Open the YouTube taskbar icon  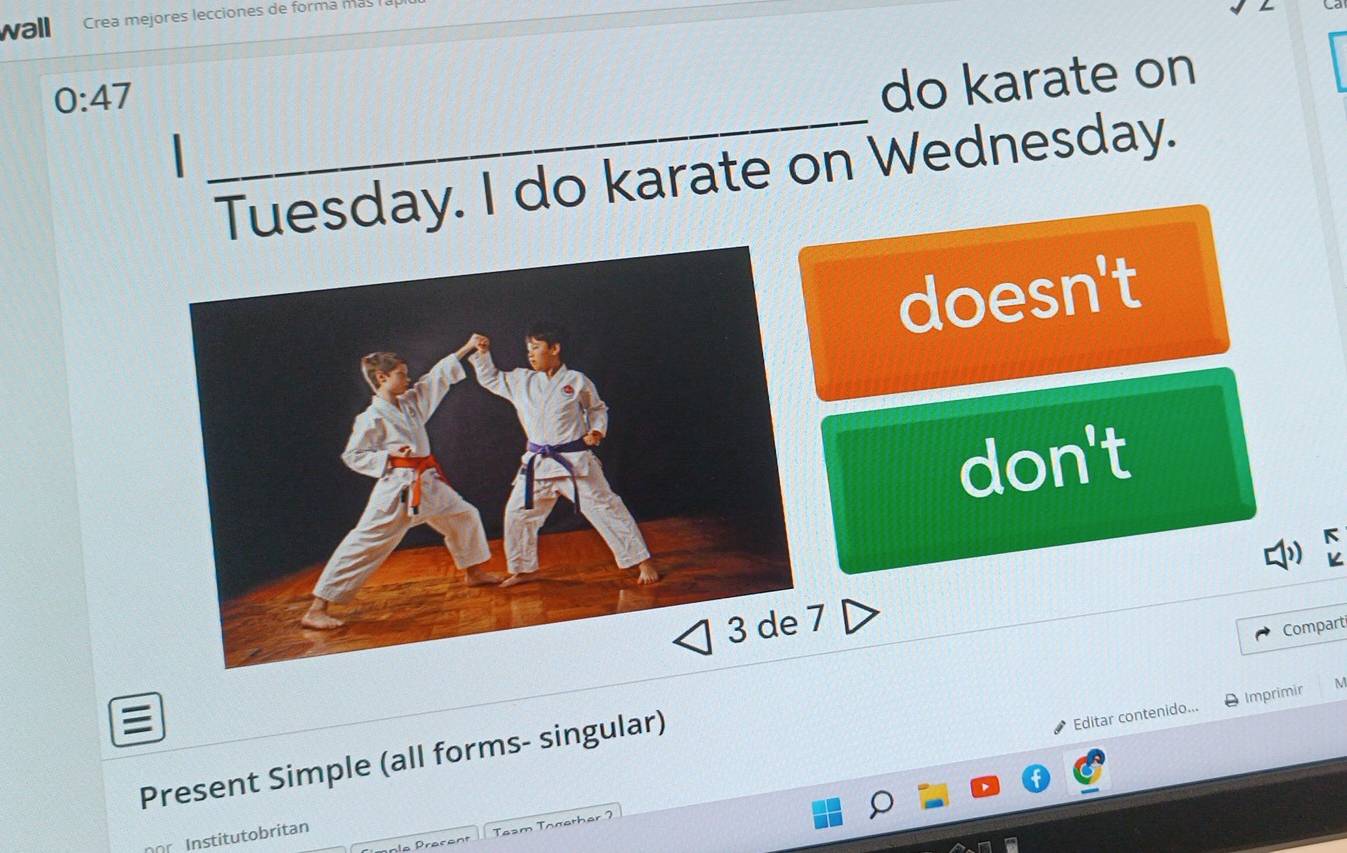coord(985,787)
